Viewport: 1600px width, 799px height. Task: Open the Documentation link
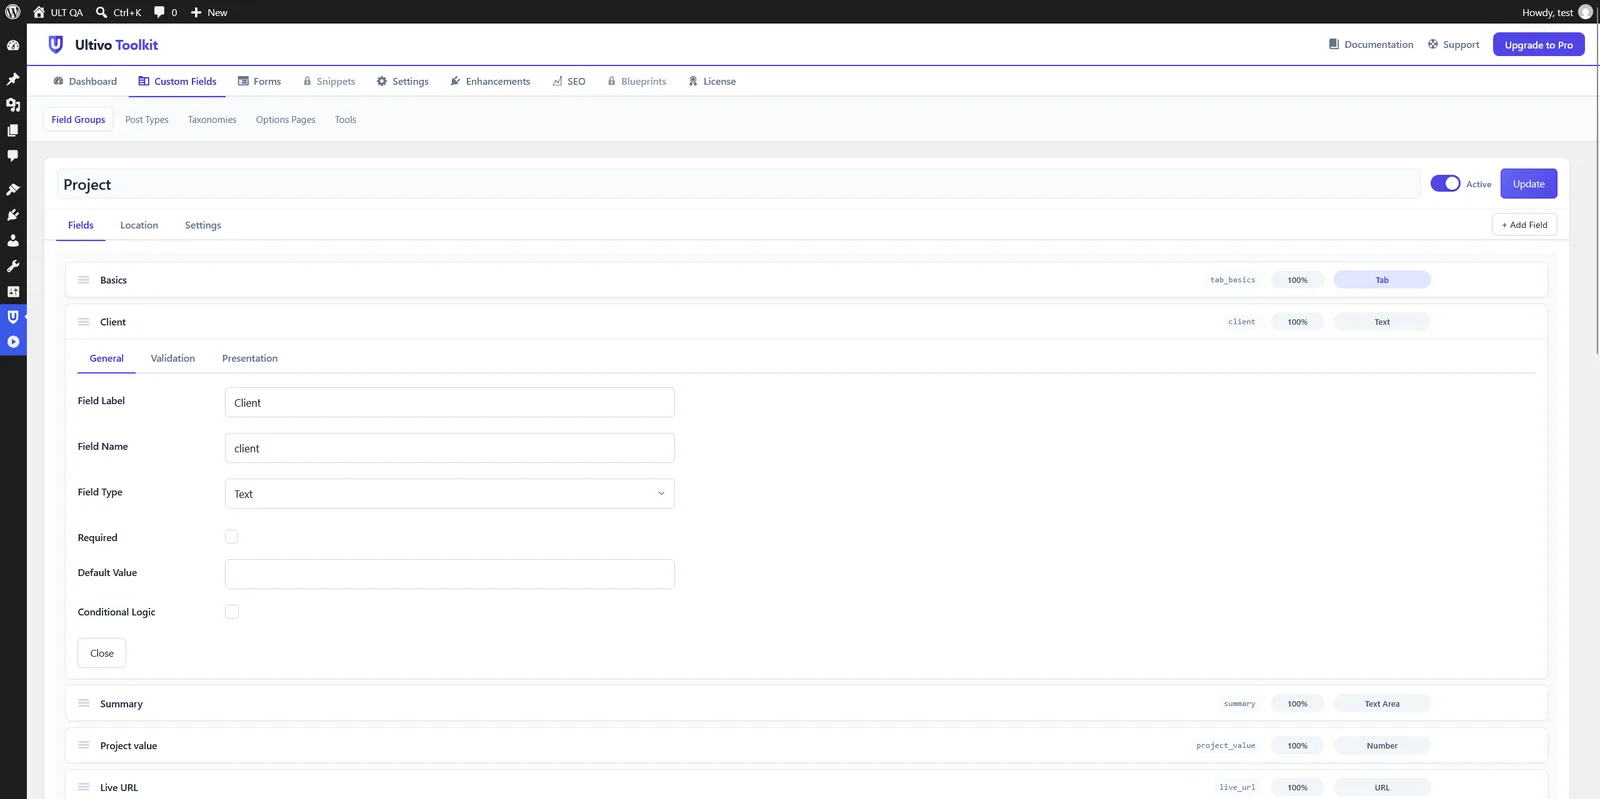coord(1371,45)
